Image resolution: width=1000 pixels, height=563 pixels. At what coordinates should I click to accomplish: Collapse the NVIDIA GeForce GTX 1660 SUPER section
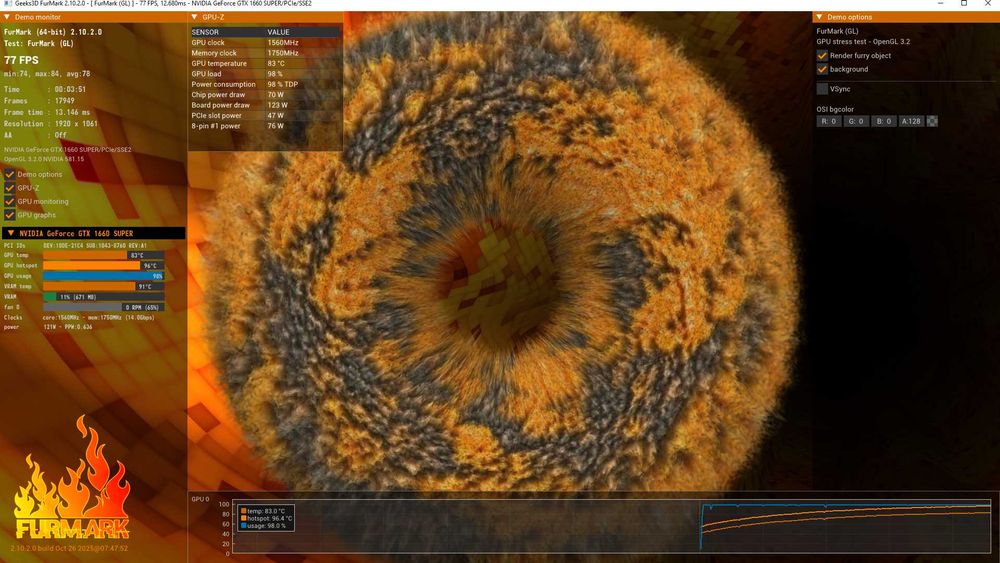[x=11, y=233]
